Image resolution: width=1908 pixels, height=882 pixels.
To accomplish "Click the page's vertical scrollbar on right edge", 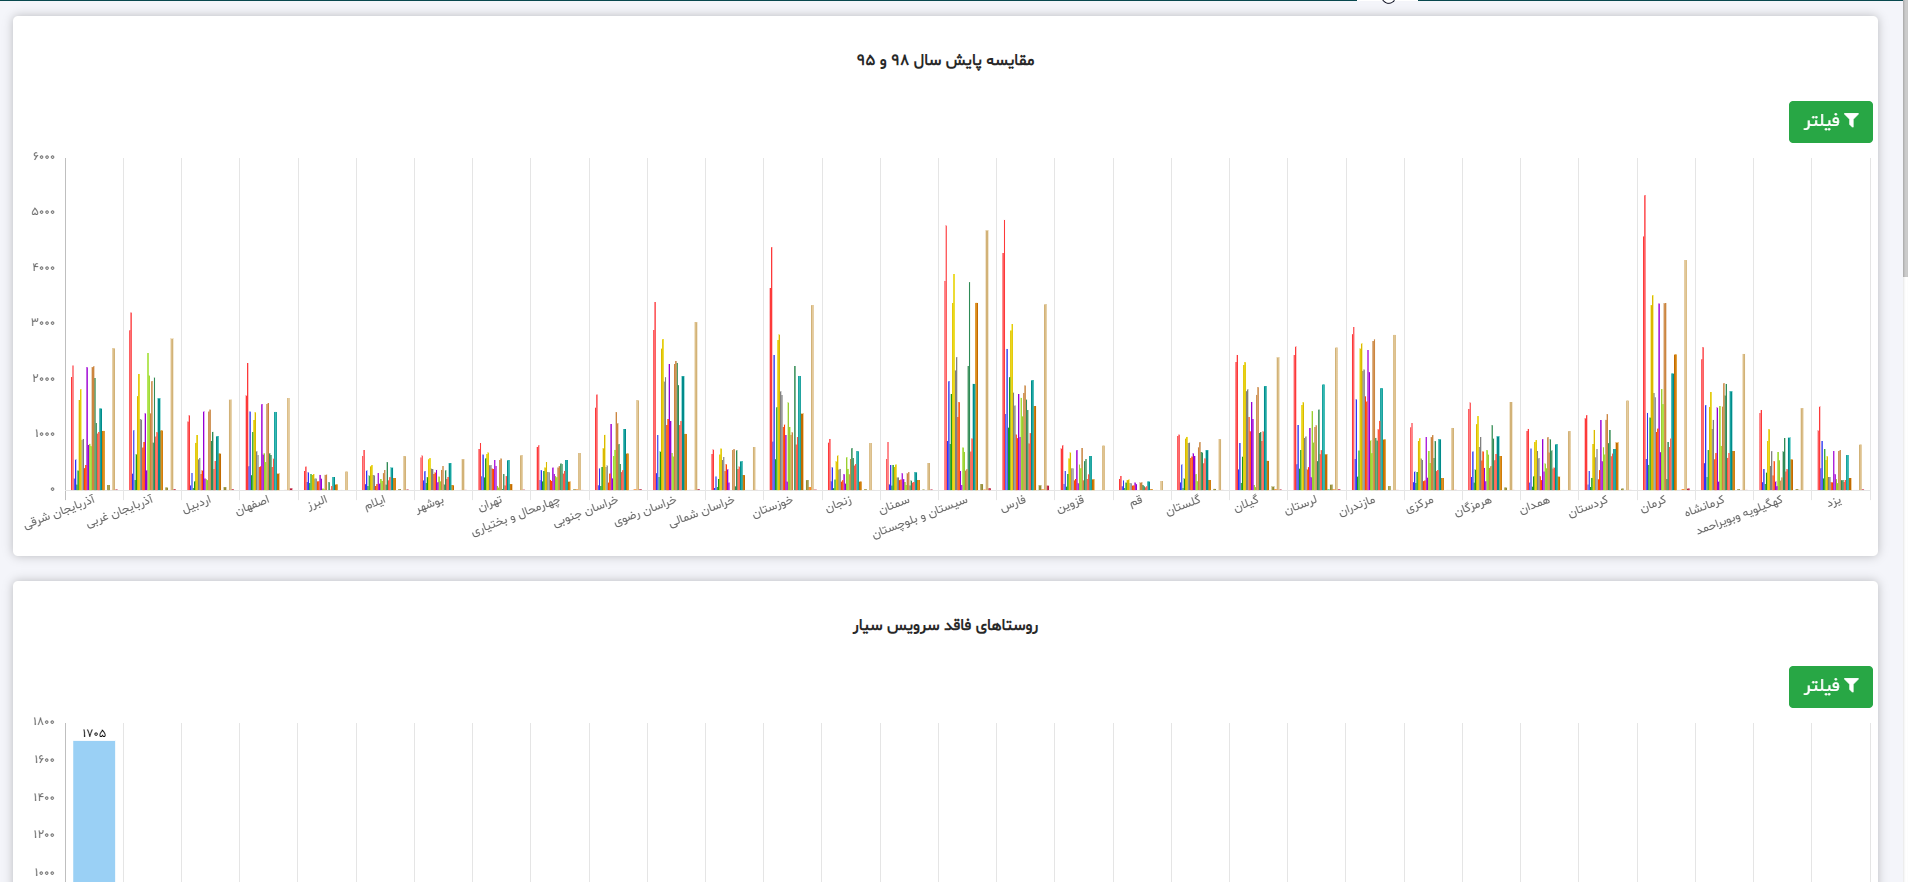I will (x=1902, y=140).
